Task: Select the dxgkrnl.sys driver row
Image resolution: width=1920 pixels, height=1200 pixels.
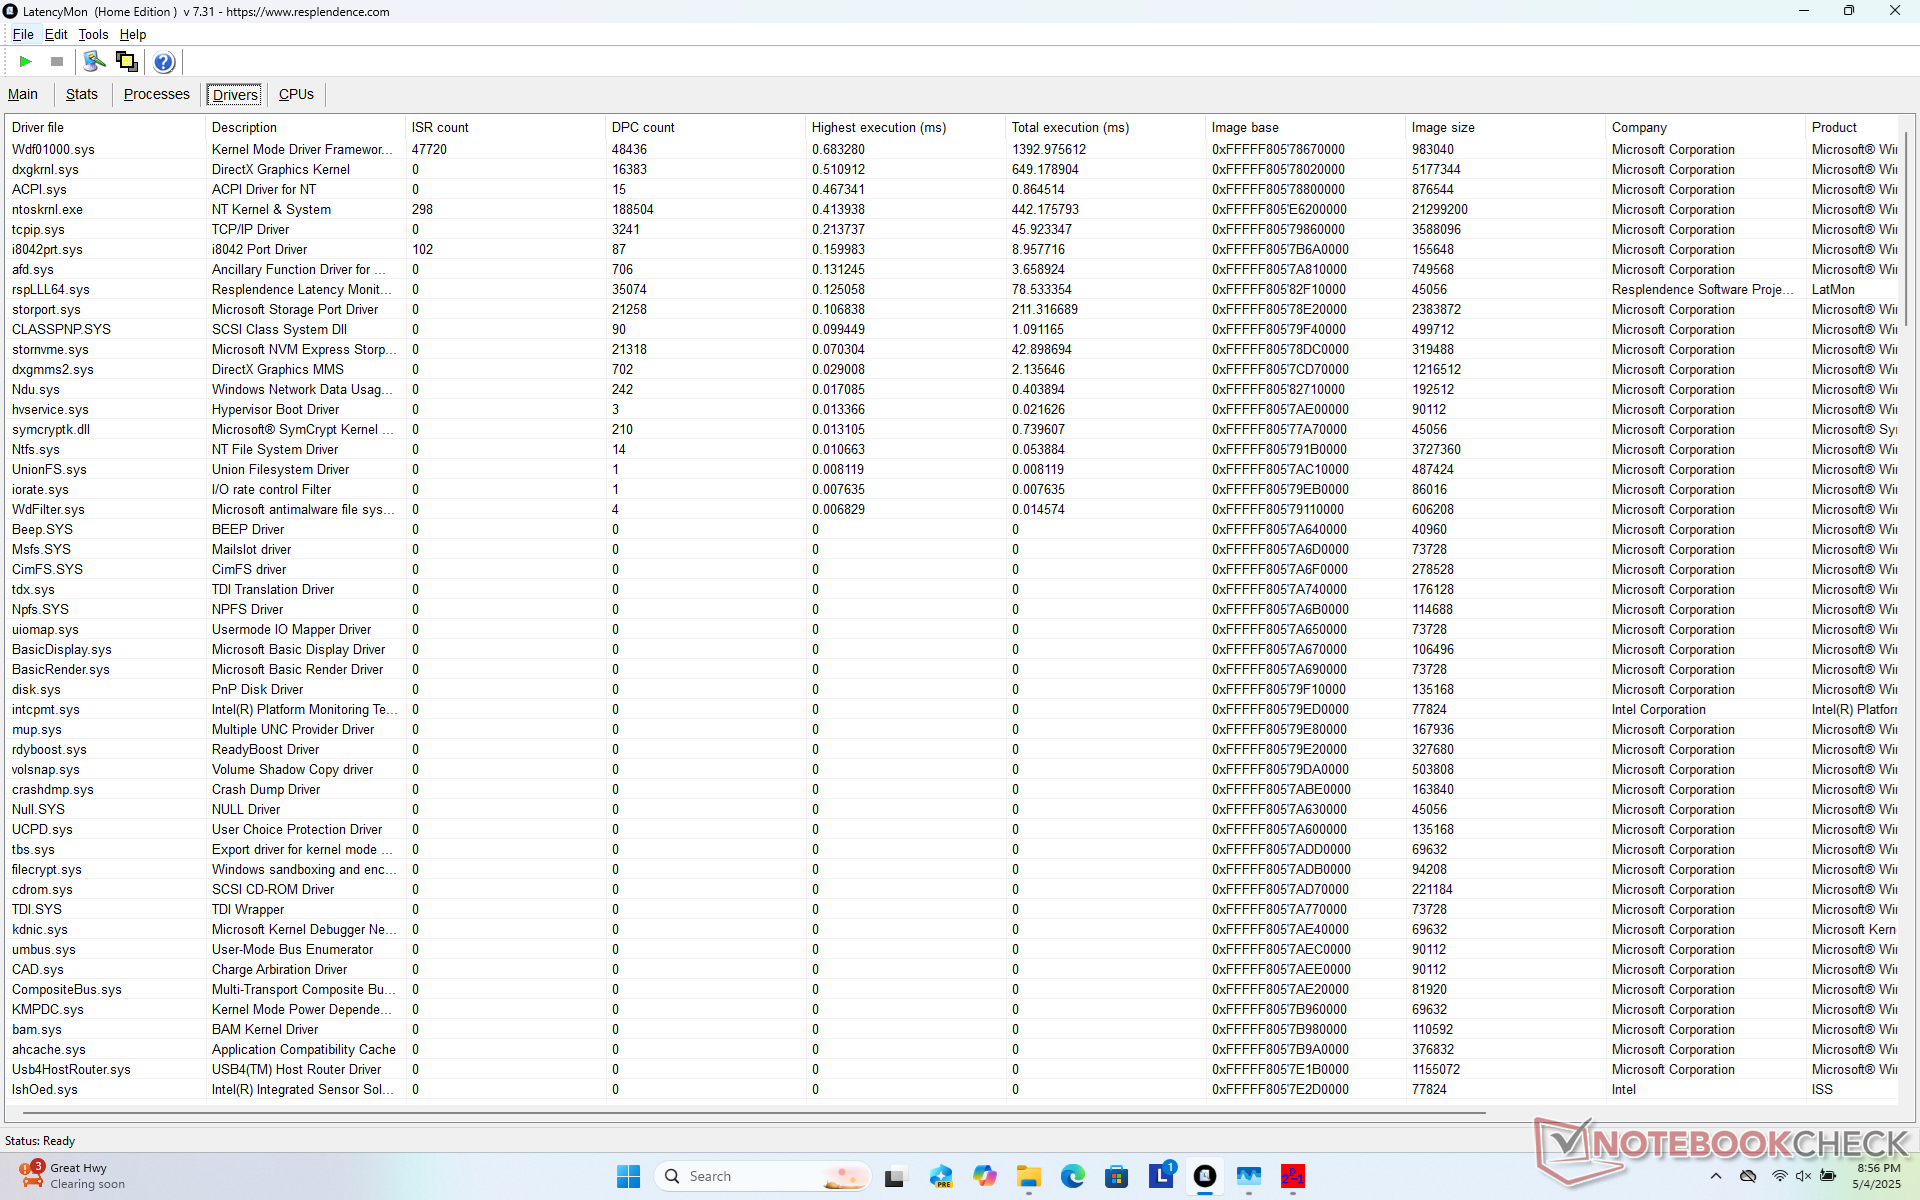Action: pos(952,169)
